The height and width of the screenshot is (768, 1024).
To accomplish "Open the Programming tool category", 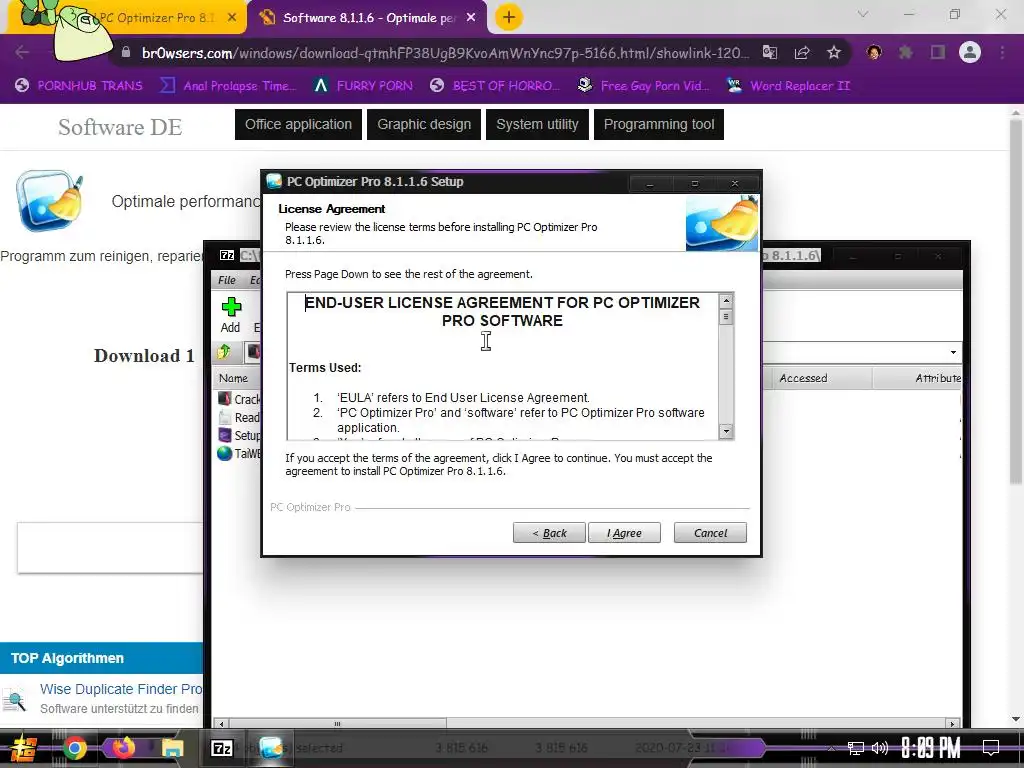I will tap(659, 124).
